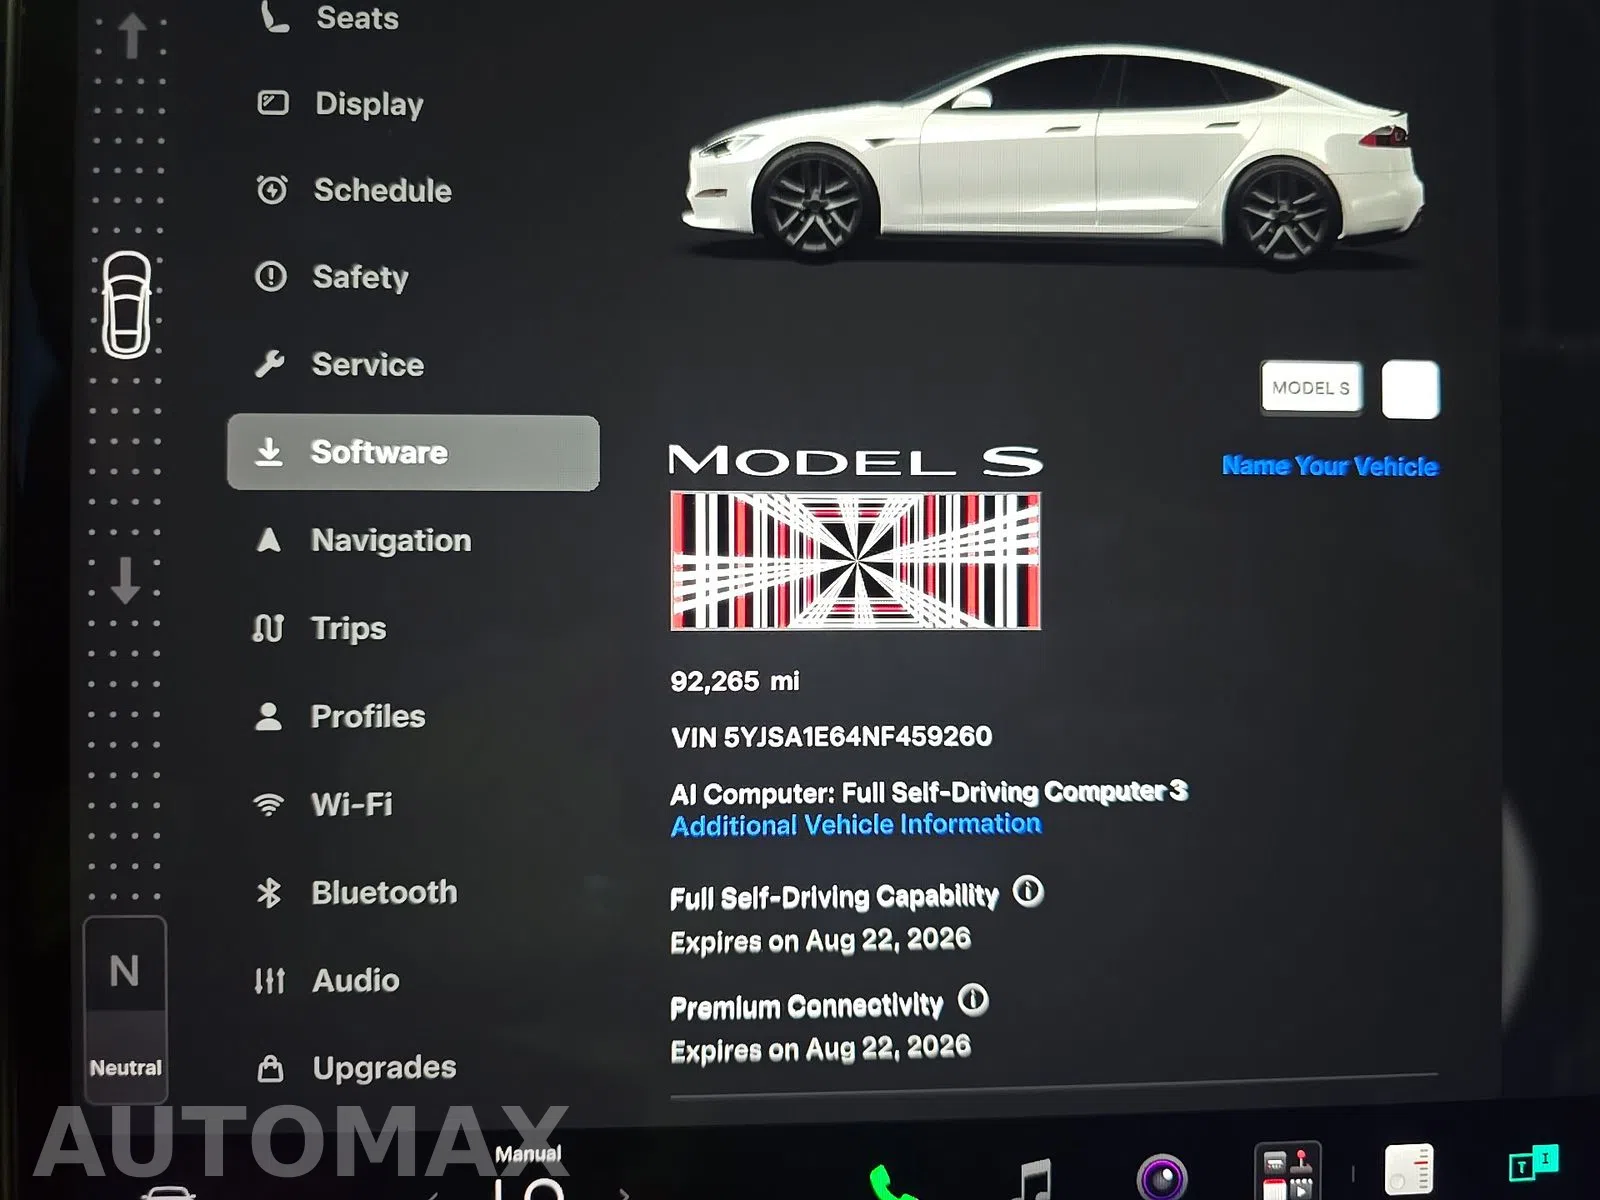This screenshot has height=1200, width=1600.
Task: Click the wrench icon beside Service
Action: pyautogui.click(x=270, y=364)
